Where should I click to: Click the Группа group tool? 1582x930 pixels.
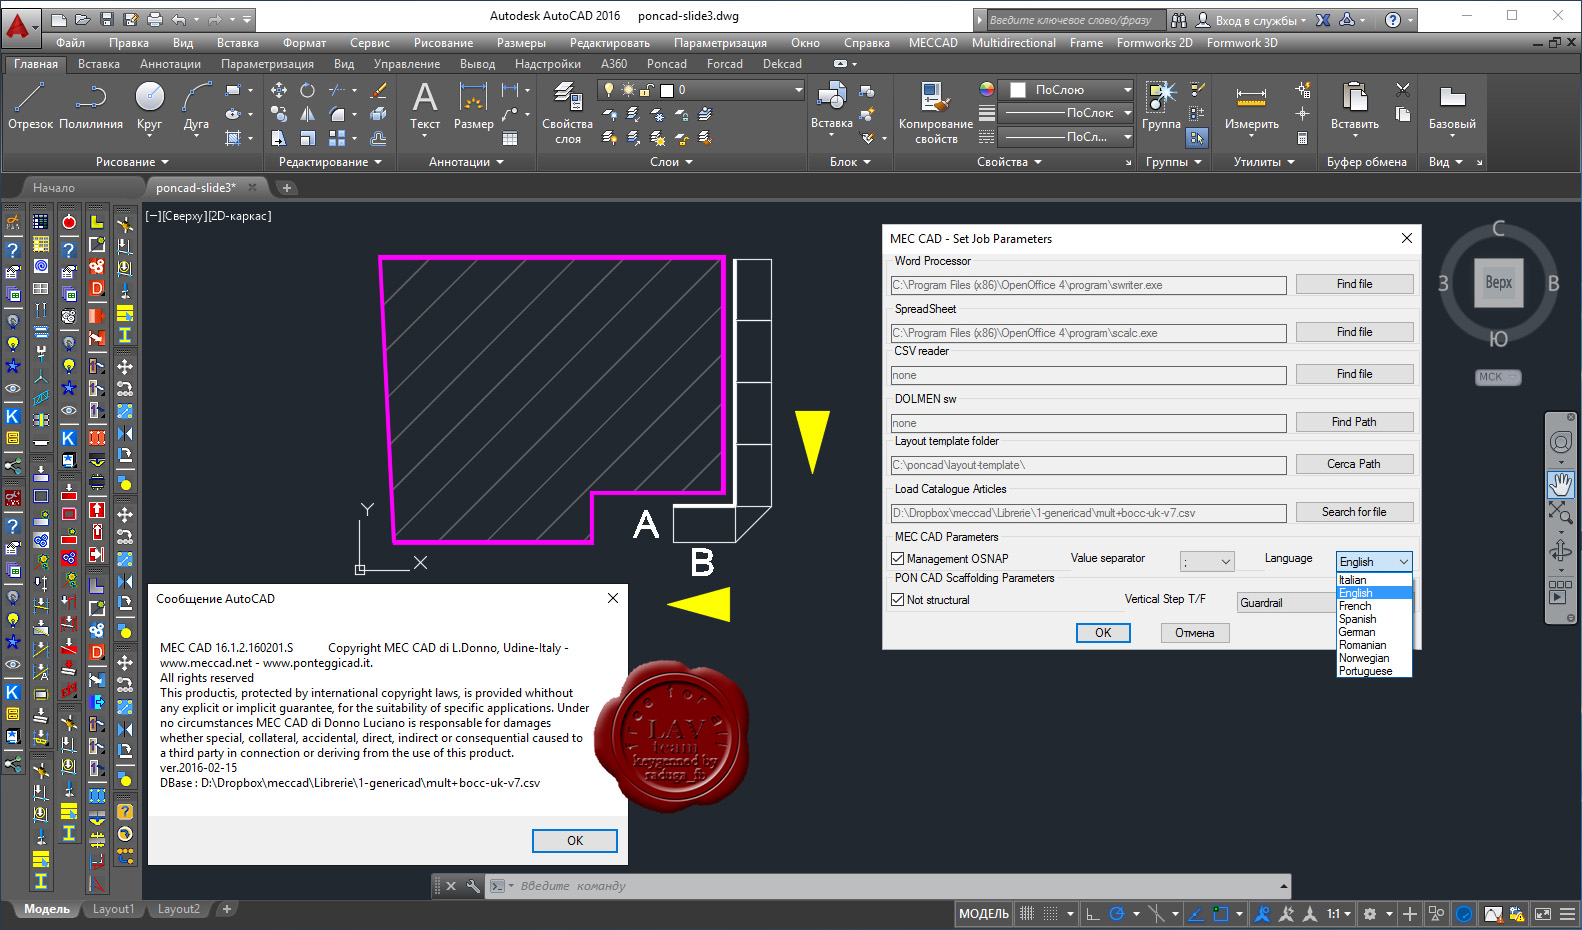click(1161, 105)
